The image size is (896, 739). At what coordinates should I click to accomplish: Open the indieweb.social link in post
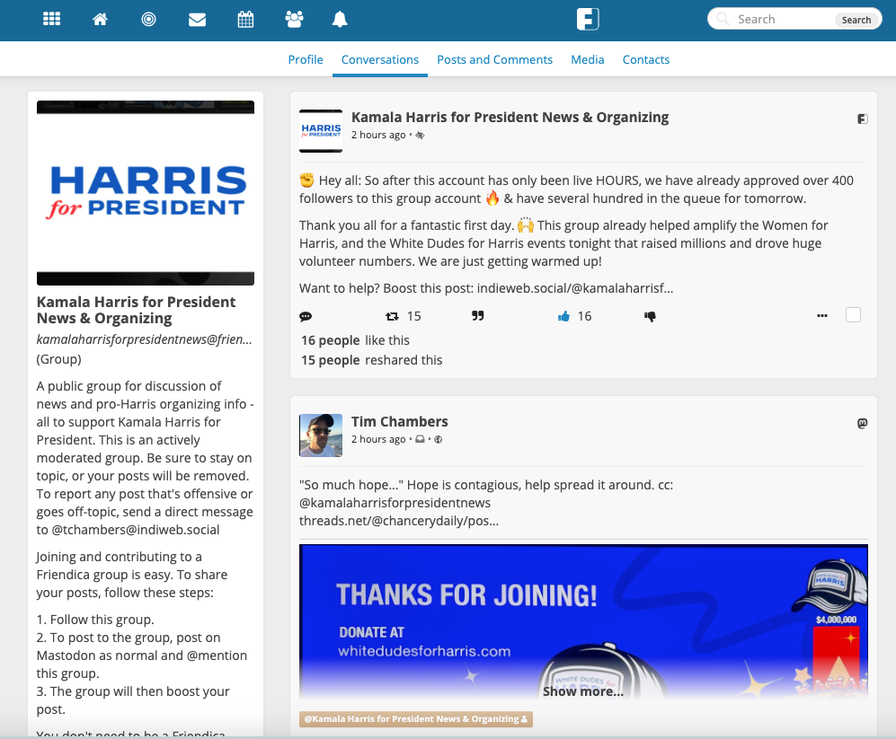(575, 288)
